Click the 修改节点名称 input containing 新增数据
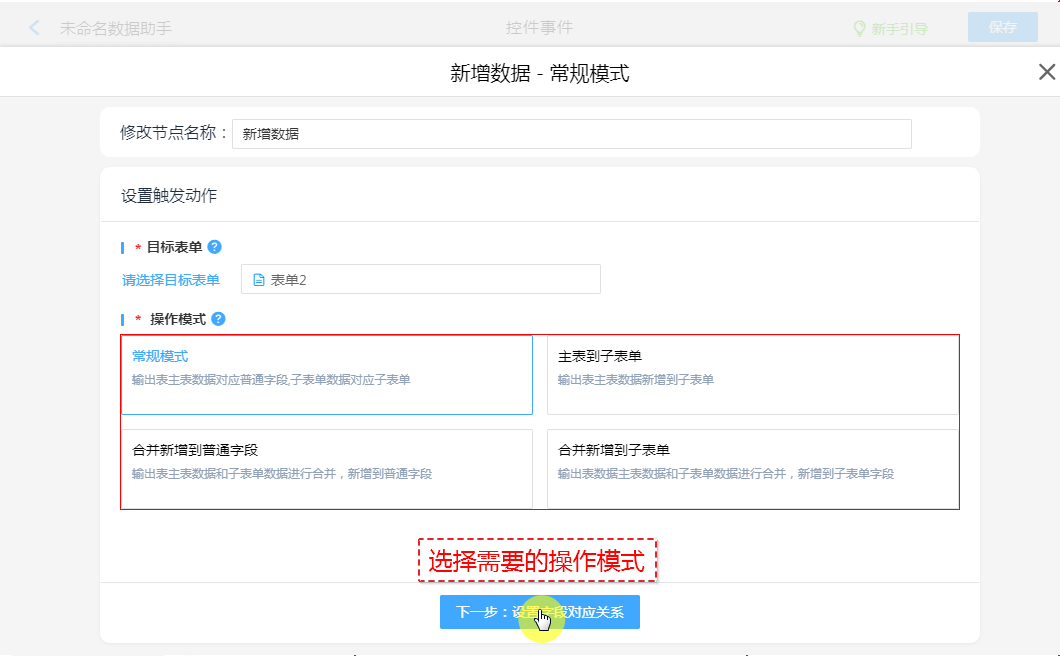This screenshot has height=656, width=1060. (571, 134)
